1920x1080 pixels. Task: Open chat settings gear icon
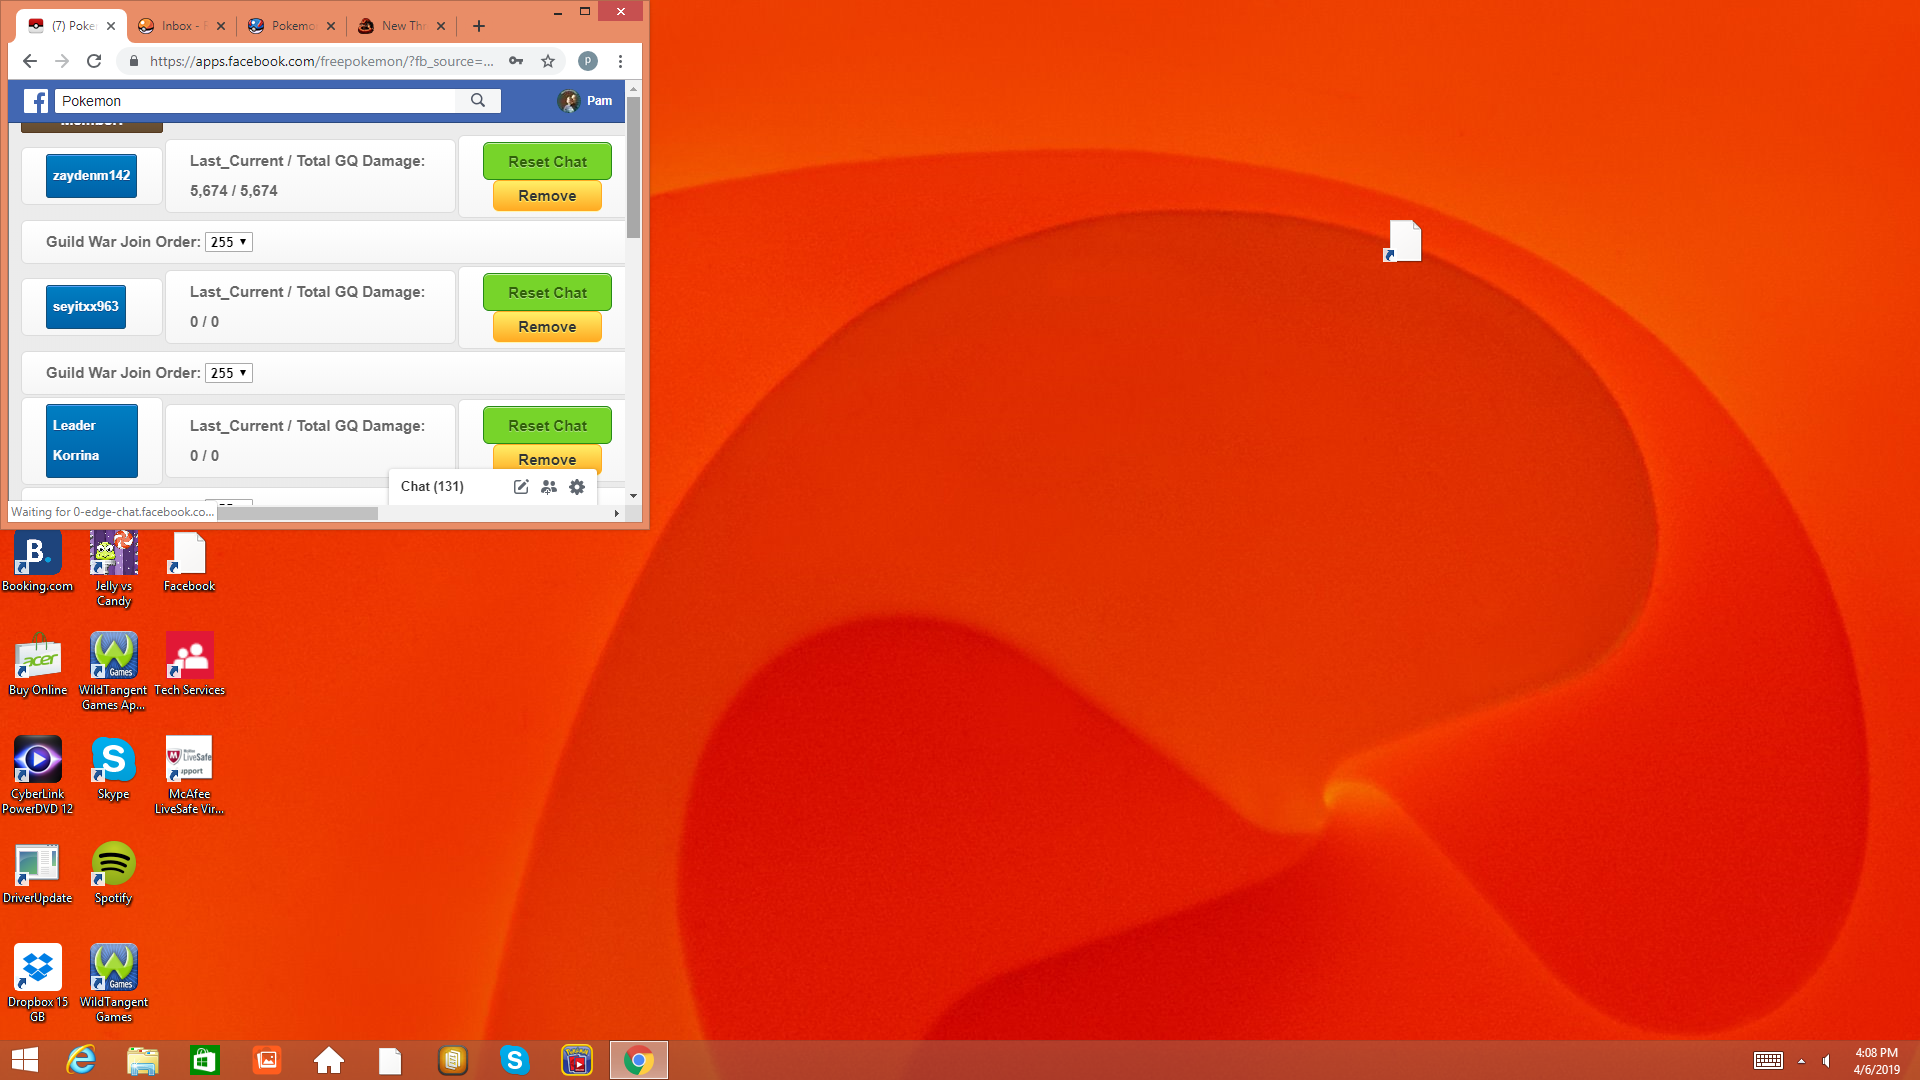pyautogui.click(x=577, y=487)
